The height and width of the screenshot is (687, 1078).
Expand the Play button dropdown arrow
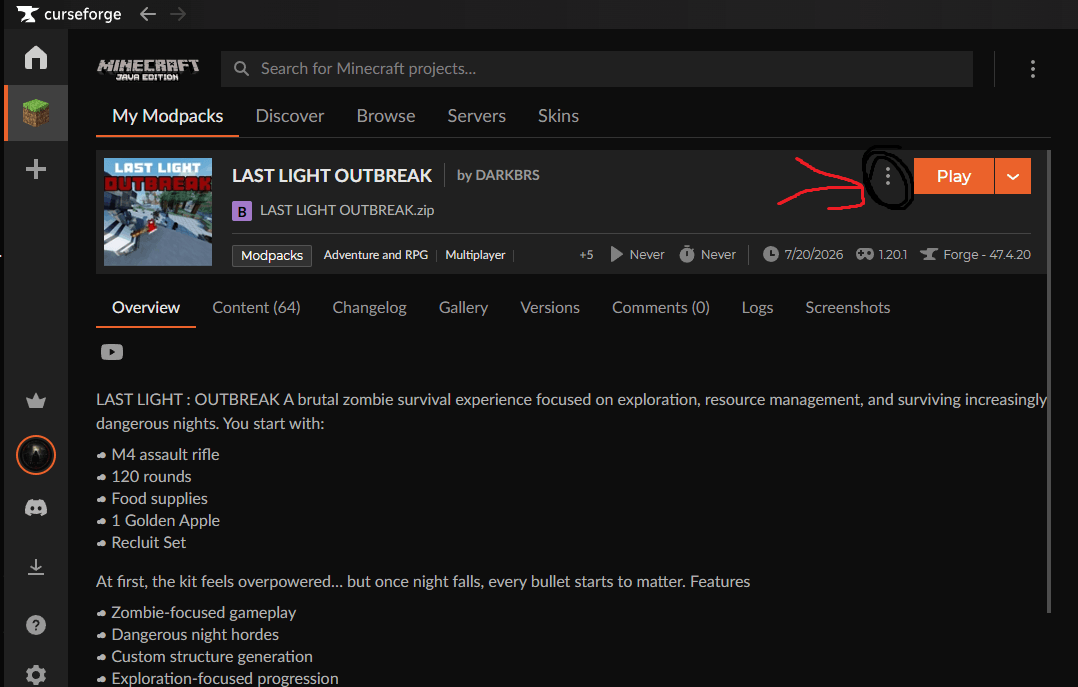[x=1013, y=177]
